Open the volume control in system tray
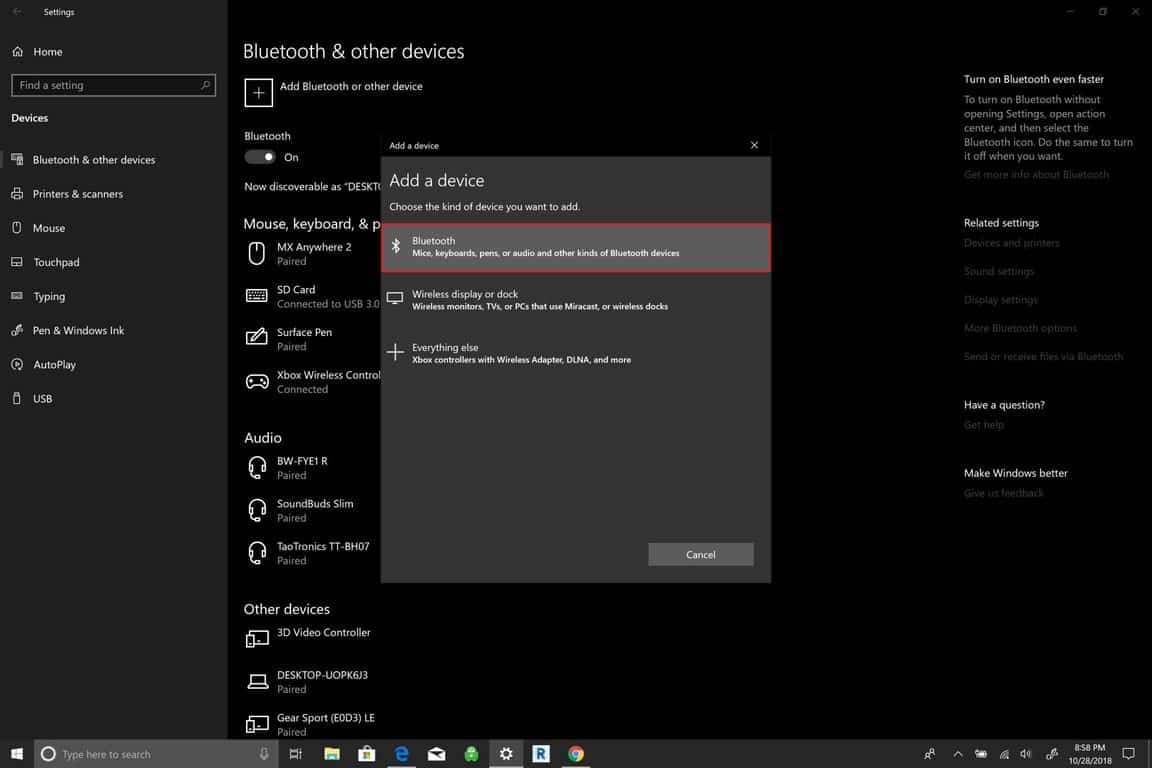This screenshot has height=768, width=1152. pos(1026,753)
